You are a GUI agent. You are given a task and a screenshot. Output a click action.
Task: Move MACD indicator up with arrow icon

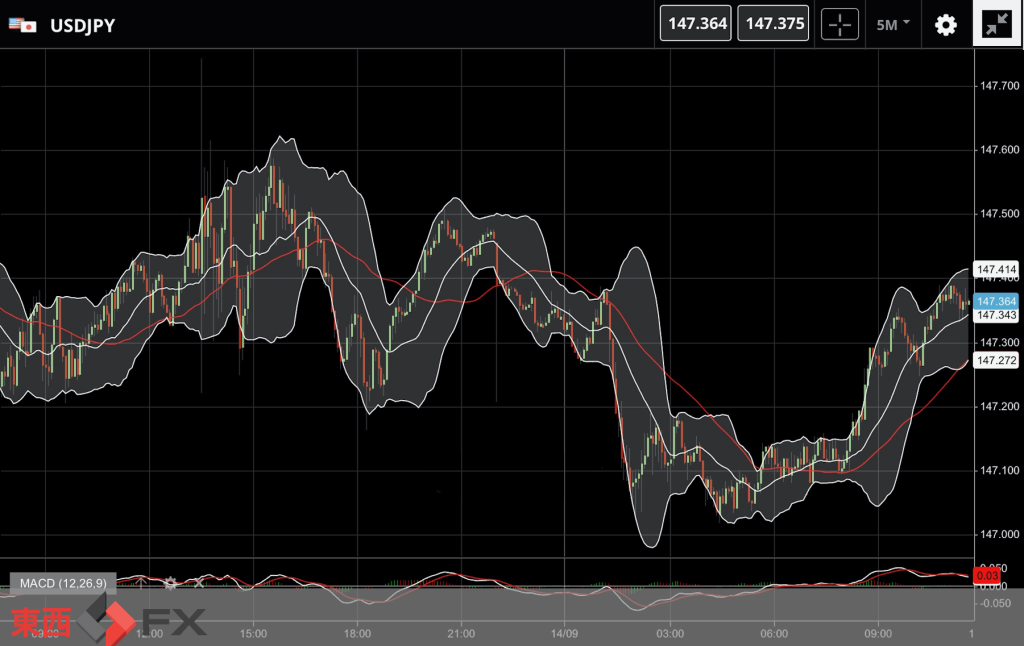point(140,583)
